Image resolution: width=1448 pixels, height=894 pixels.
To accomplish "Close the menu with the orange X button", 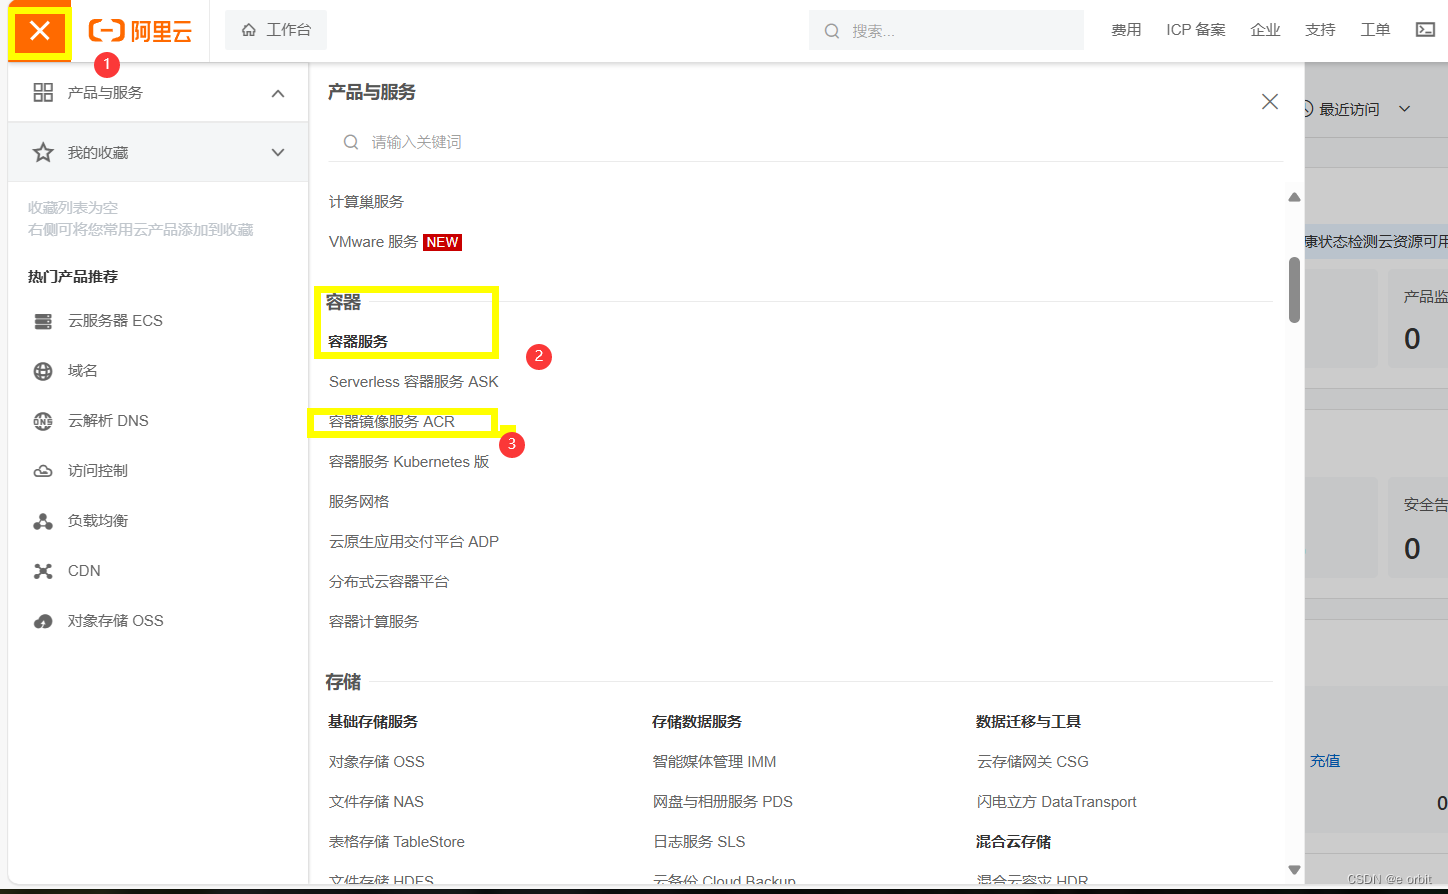I will click(x=40, y=31).
